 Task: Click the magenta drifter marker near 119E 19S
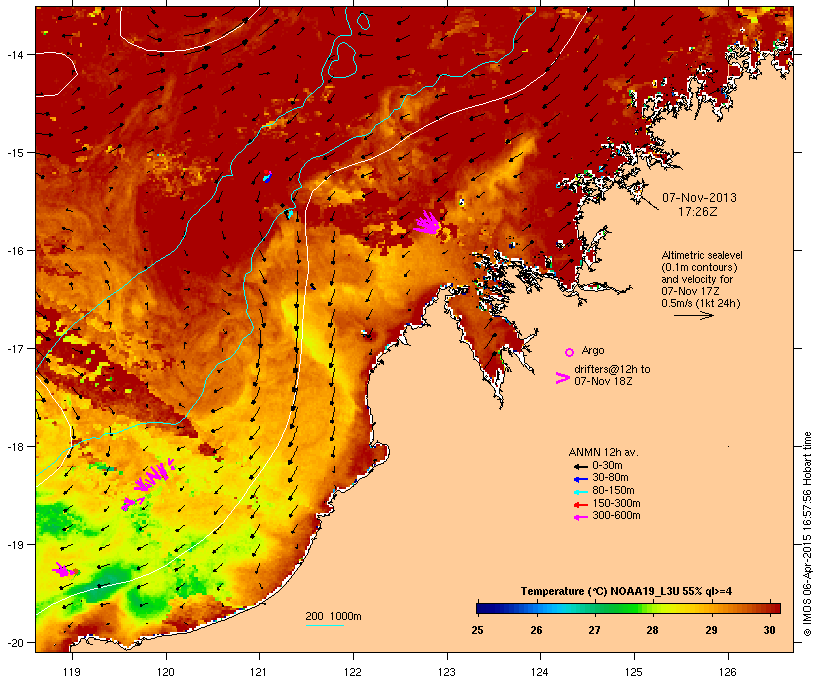(x=64, y=570)
